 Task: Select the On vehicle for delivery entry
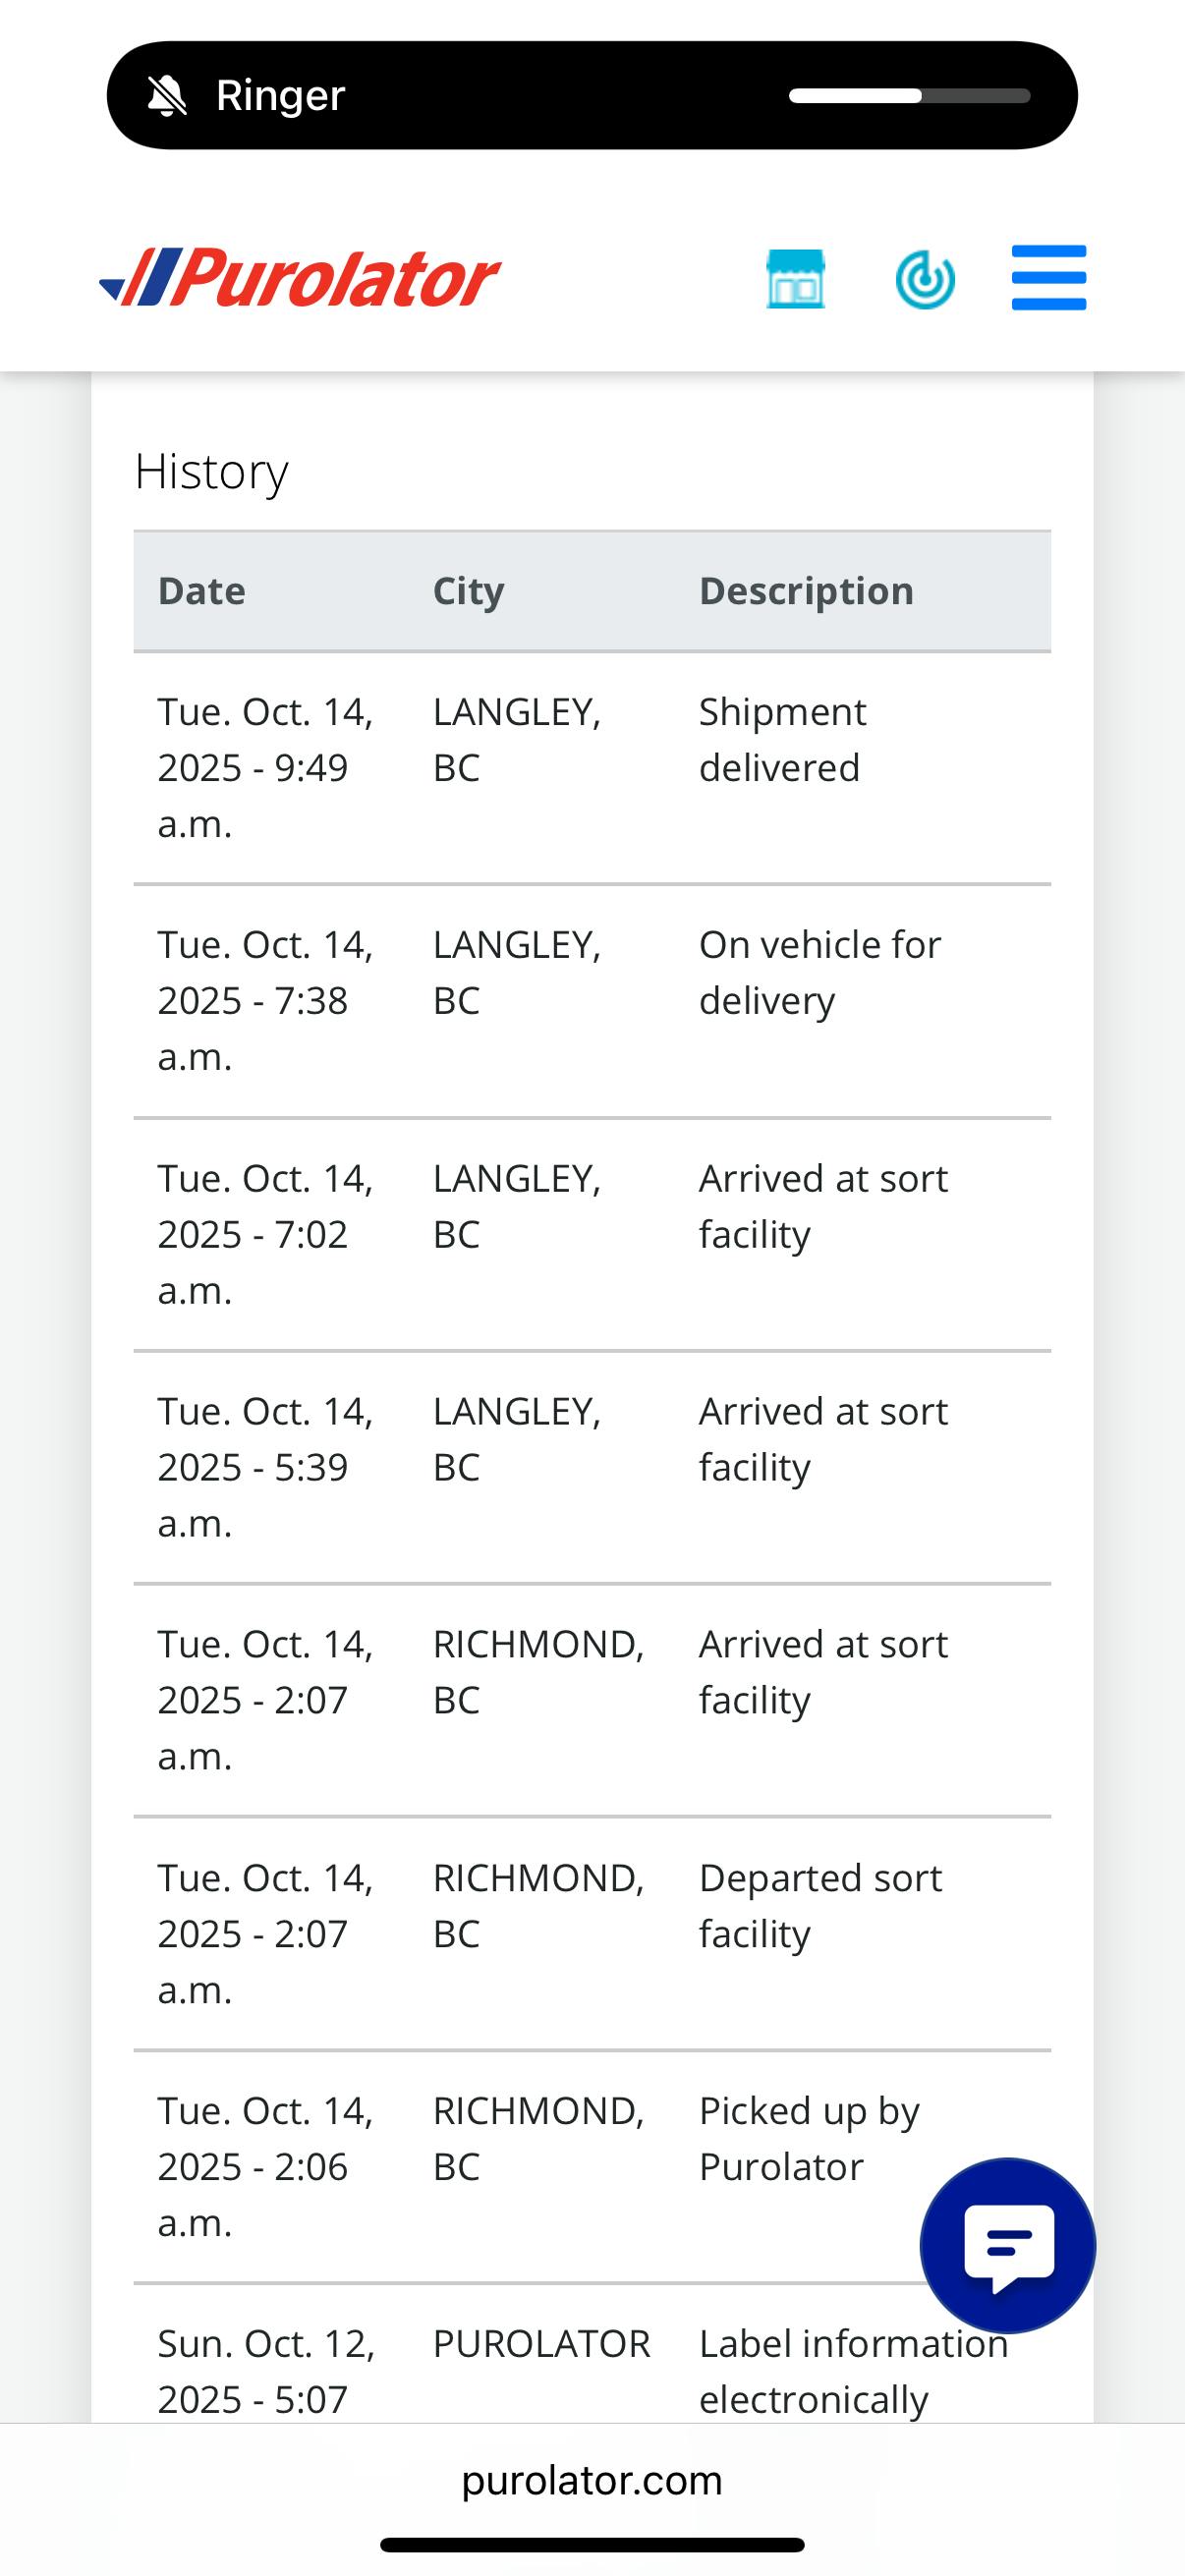592,1000
